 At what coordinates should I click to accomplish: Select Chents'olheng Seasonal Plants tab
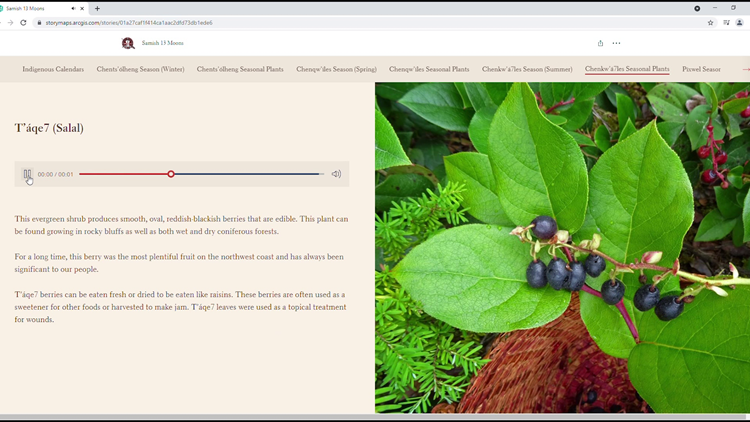(240, 69)
